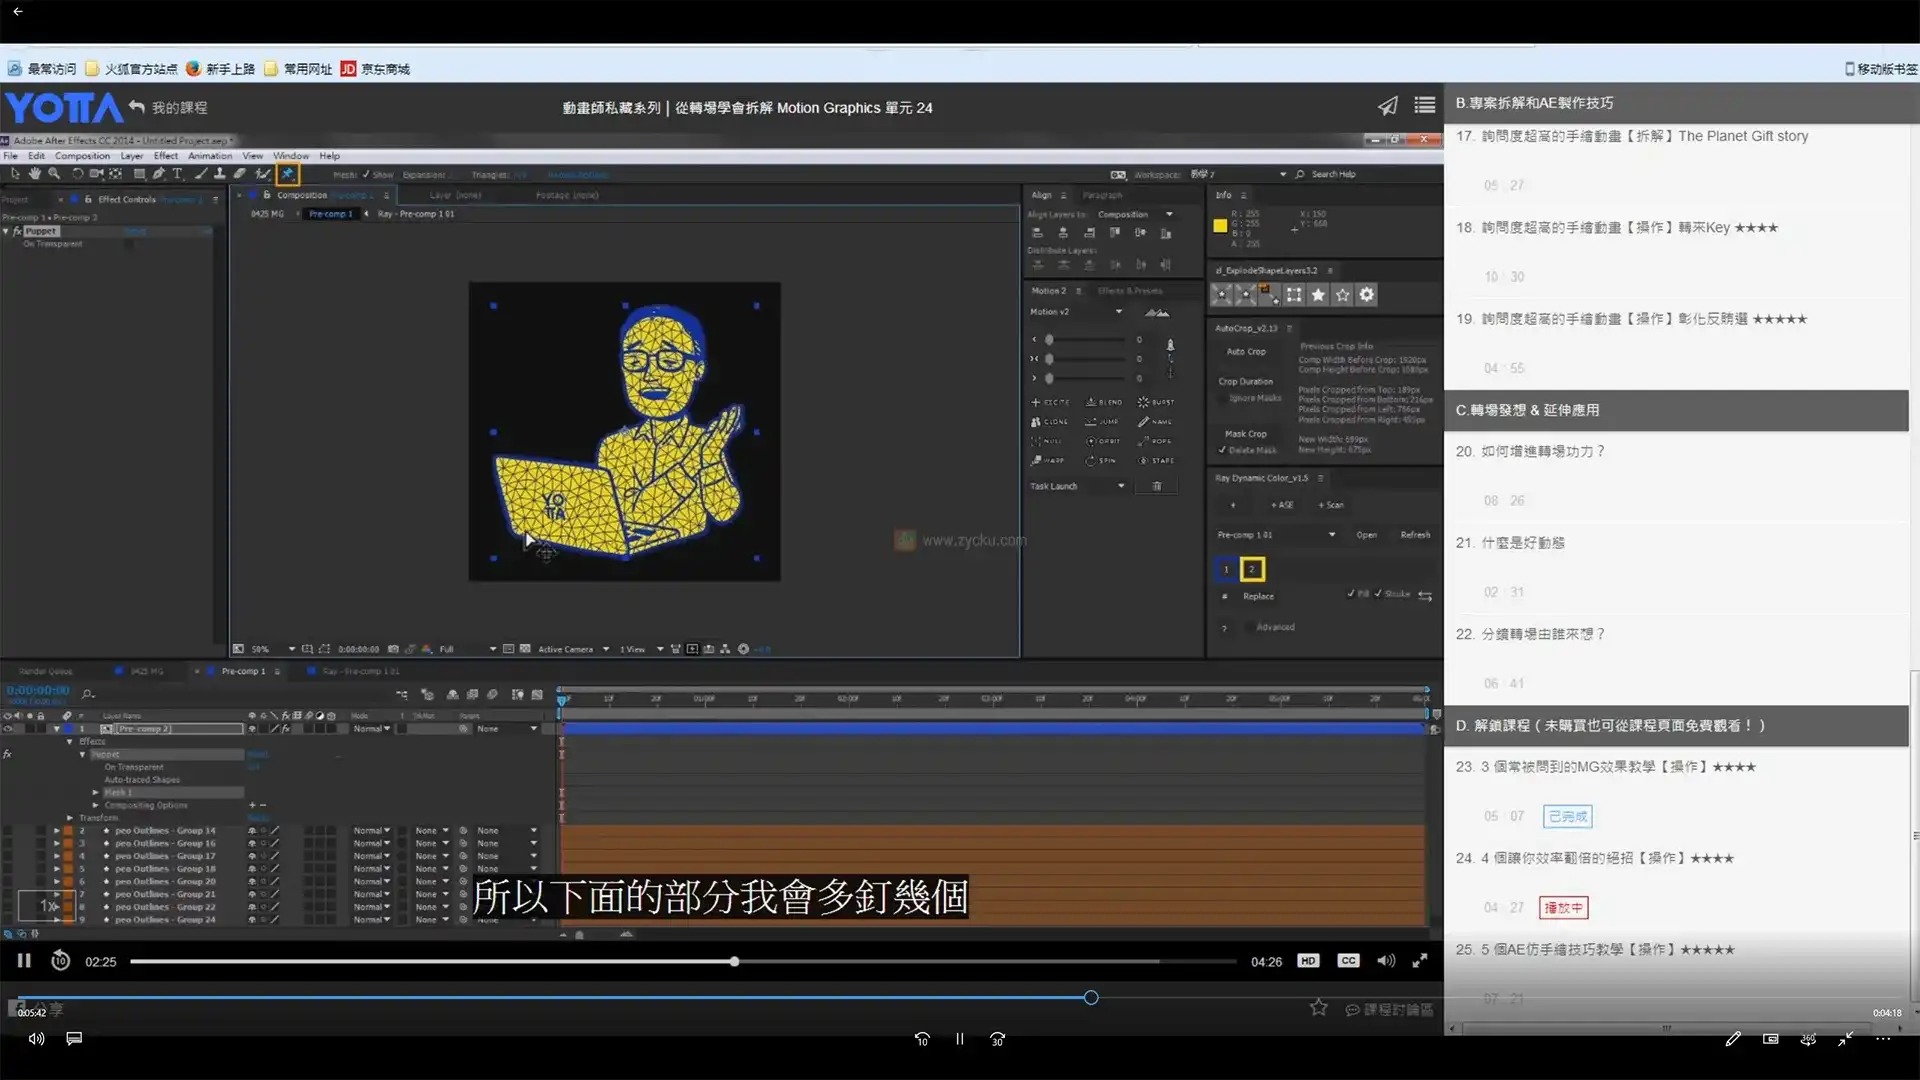Open the pen annotation tool
This screenshot has width=1920, height=1080.
1732,1039
